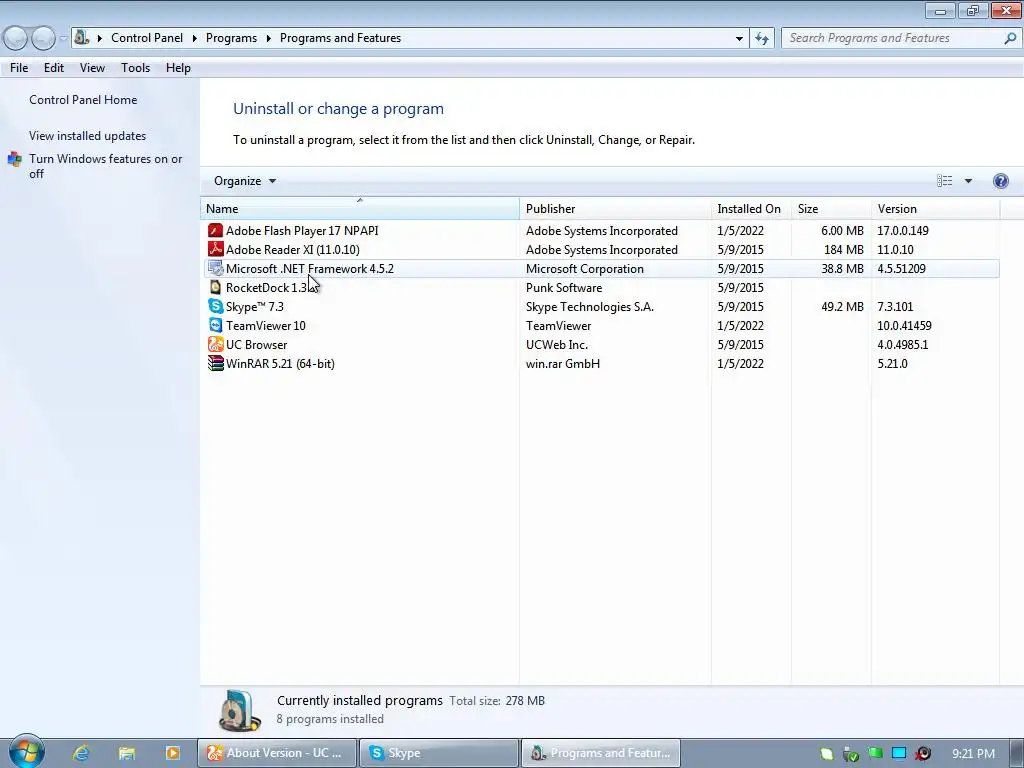
Task: Click the blue monitor tray icon
Action: point(899,753)
